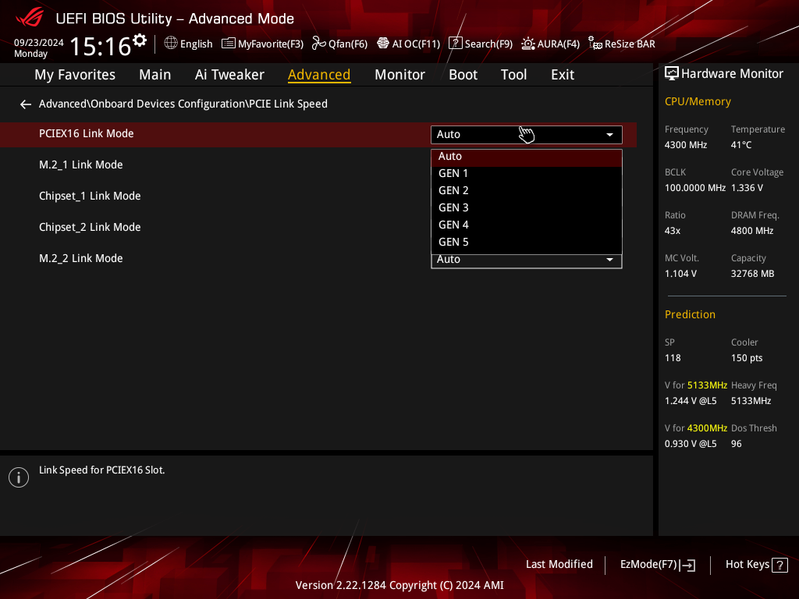Screen dimensions: 799x599
Task: Toggle ReSize BAR icon
Action: 595,43
